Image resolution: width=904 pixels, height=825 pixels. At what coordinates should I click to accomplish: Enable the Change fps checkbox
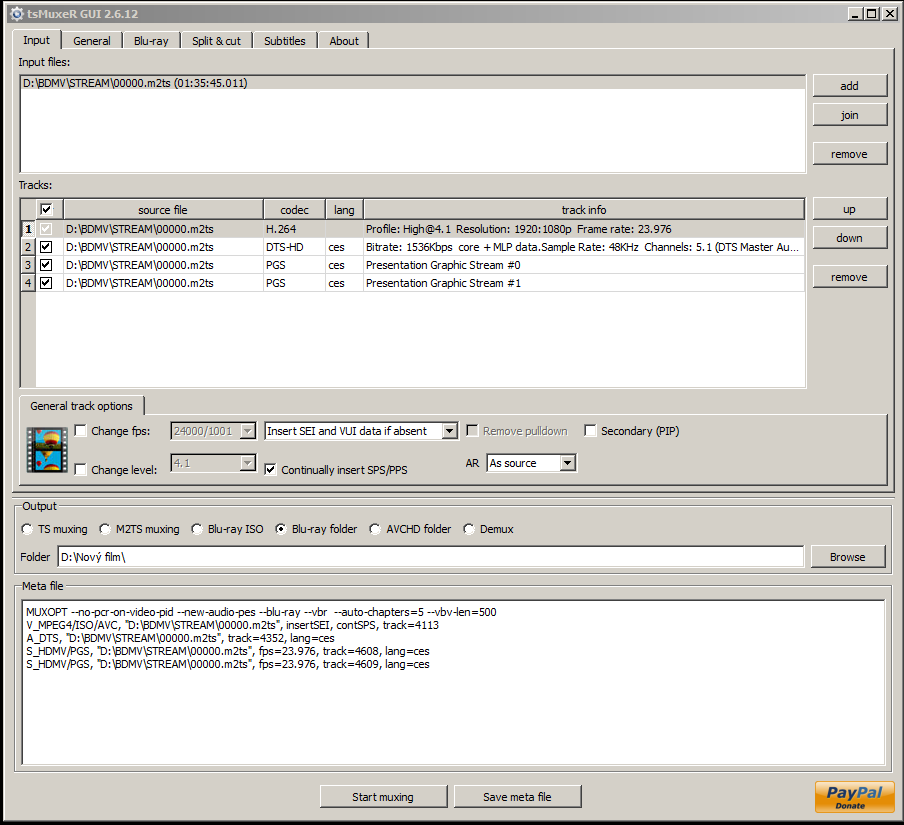tap(81, 431)
